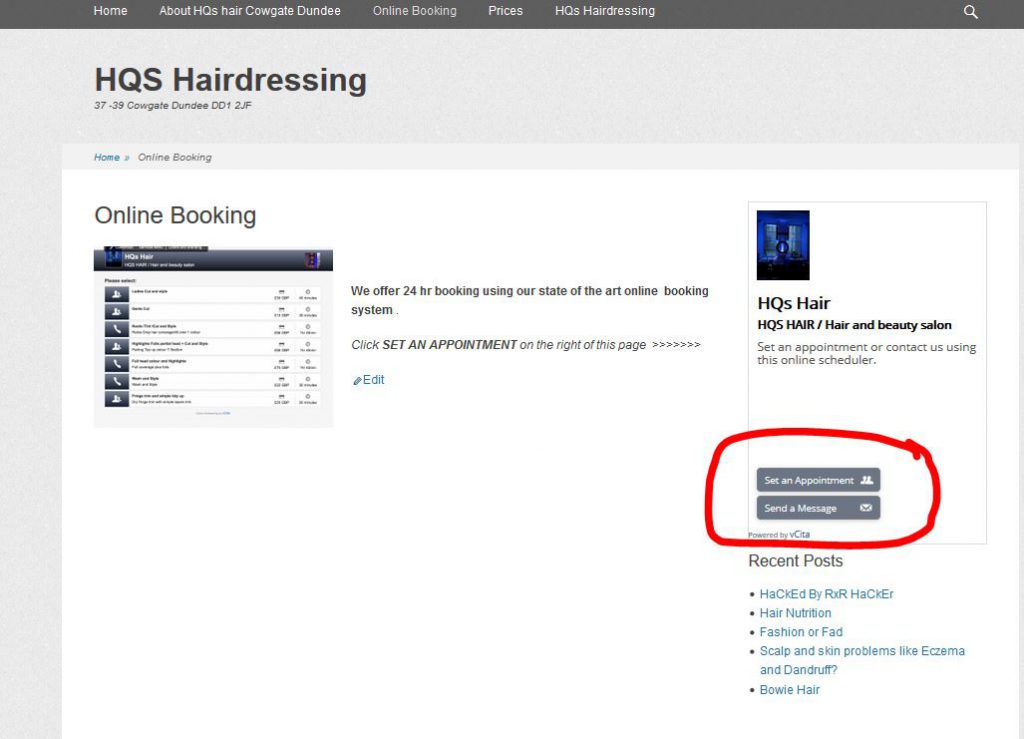
Task: Click 'Set an appointment or contact us' description
Action: pyautogui.click(x=867, y=353)
